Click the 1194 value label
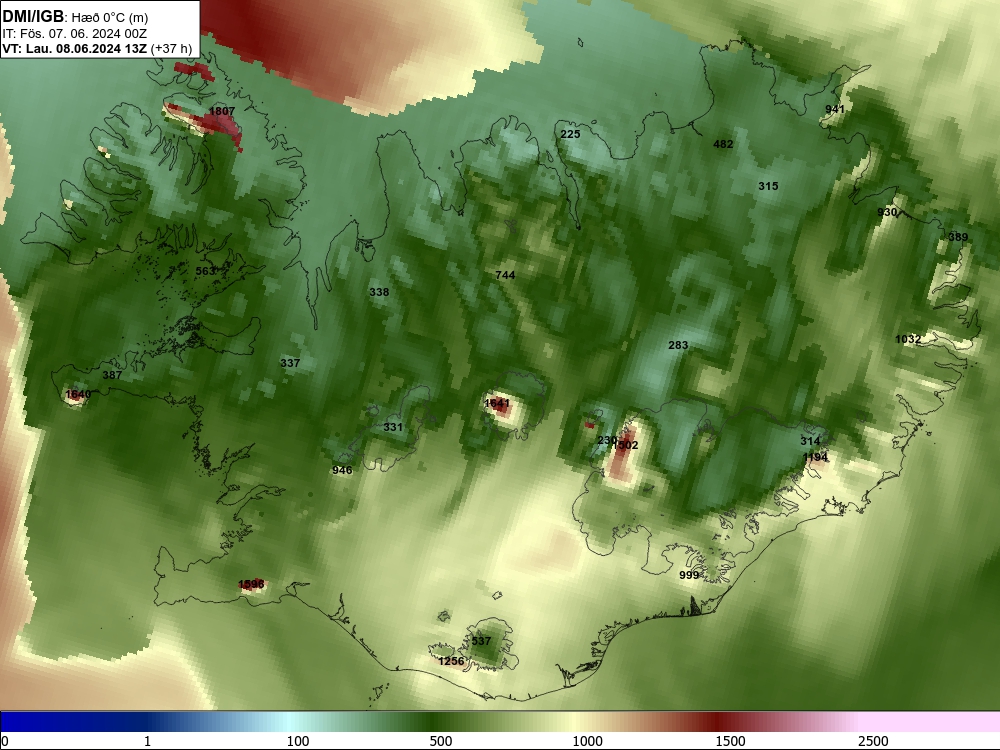 pyautogui.click(x=815, y=457)
